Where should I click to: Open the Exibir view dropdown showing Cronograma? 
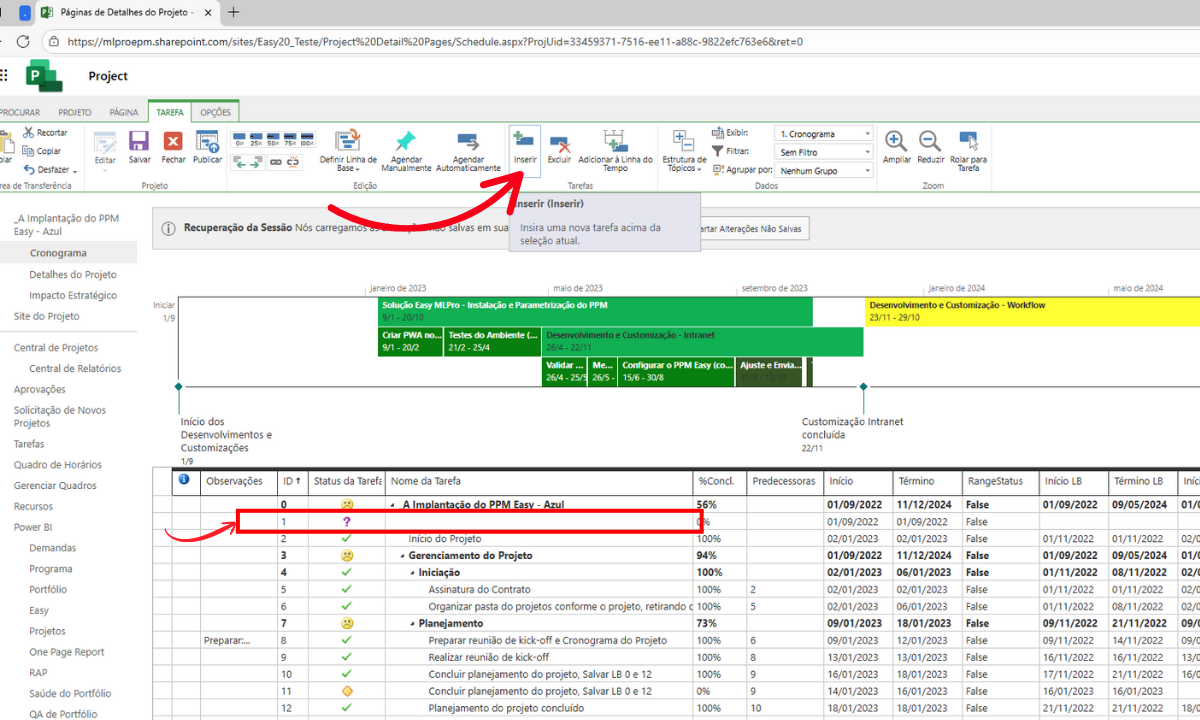824,134
